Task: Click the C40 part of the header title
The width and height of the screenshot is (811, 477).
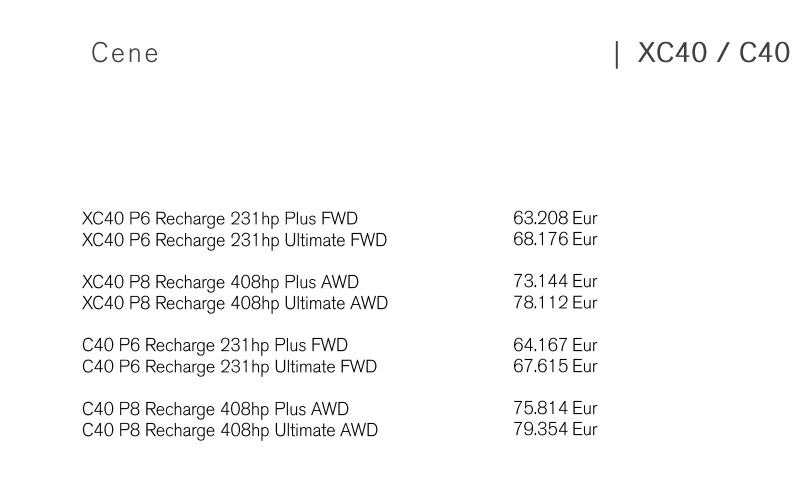Action: pyautogui.click(x=764, y=53)
